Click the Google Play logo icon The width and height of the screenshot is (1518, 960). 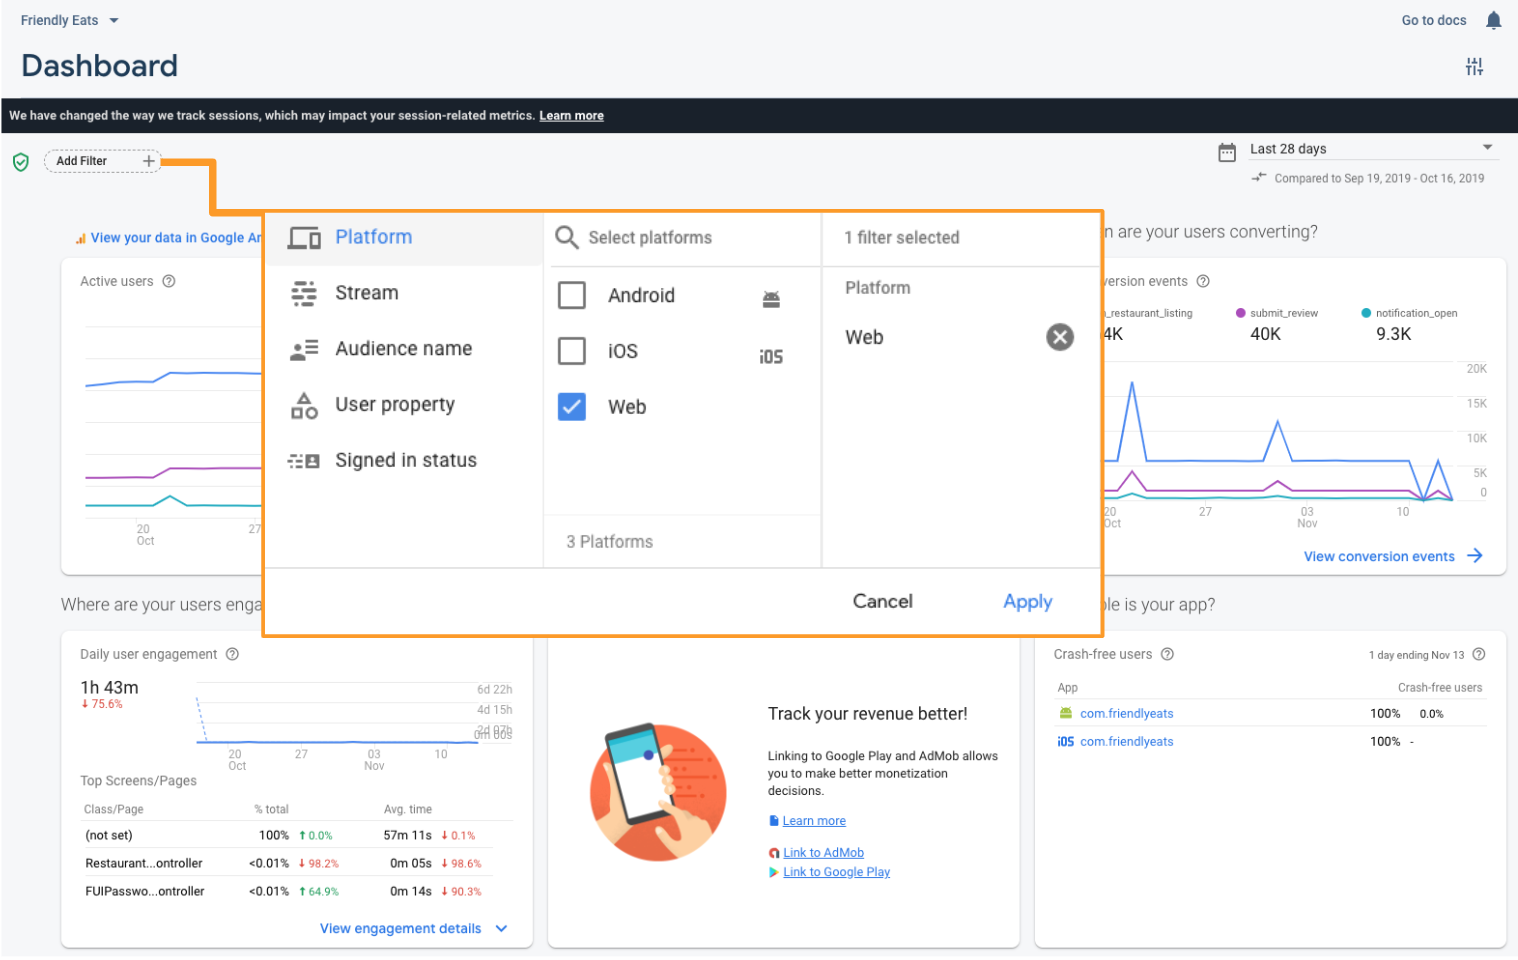tap(774, 872)
